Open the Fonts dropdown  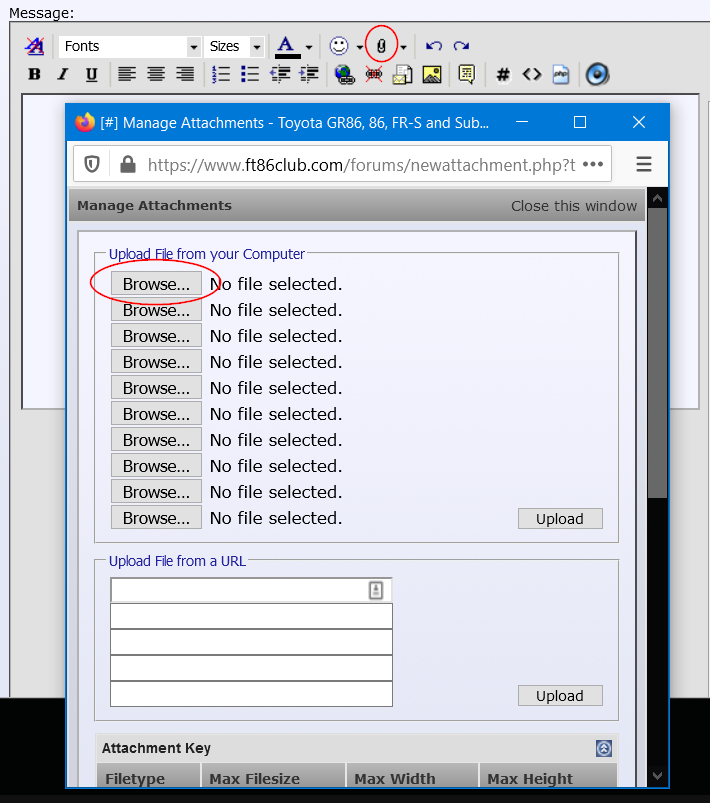point(130,46)
